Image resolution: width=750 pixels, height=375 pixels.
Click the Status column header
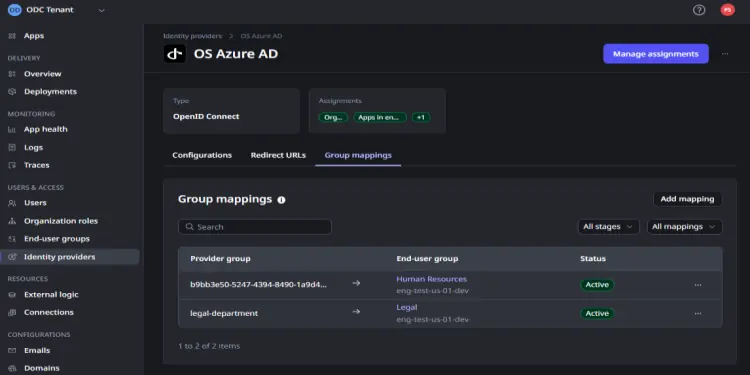(x=593, y=259)
